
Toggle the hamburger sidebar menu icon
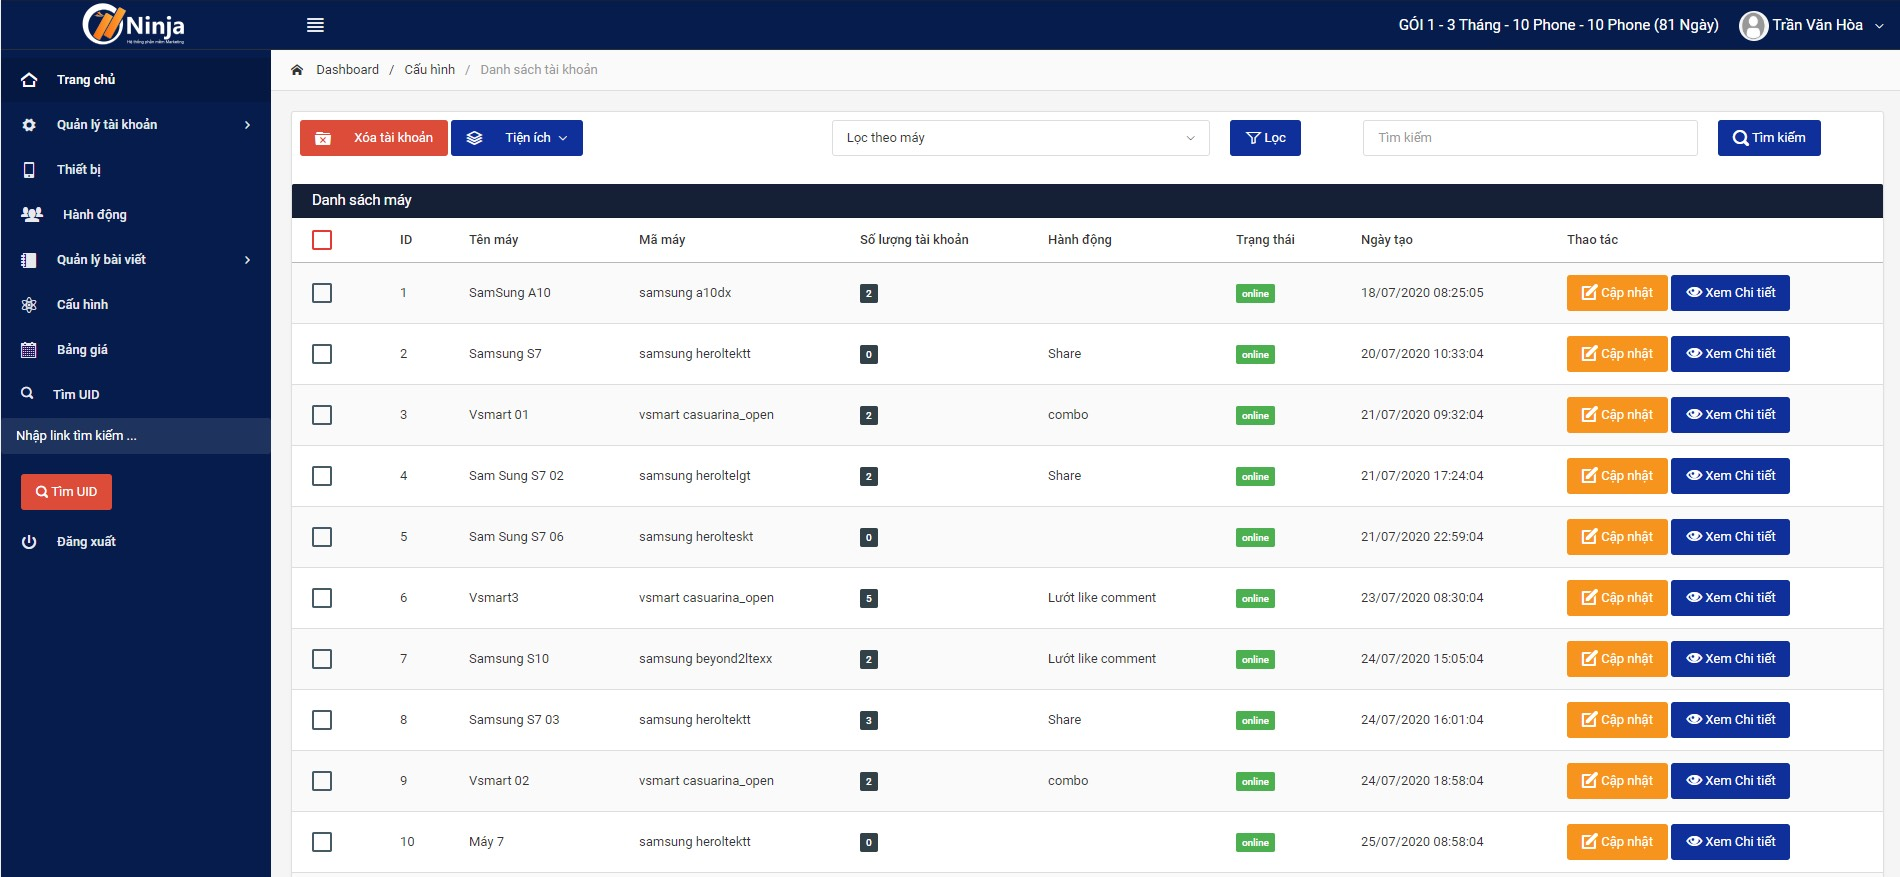[315, 25]
